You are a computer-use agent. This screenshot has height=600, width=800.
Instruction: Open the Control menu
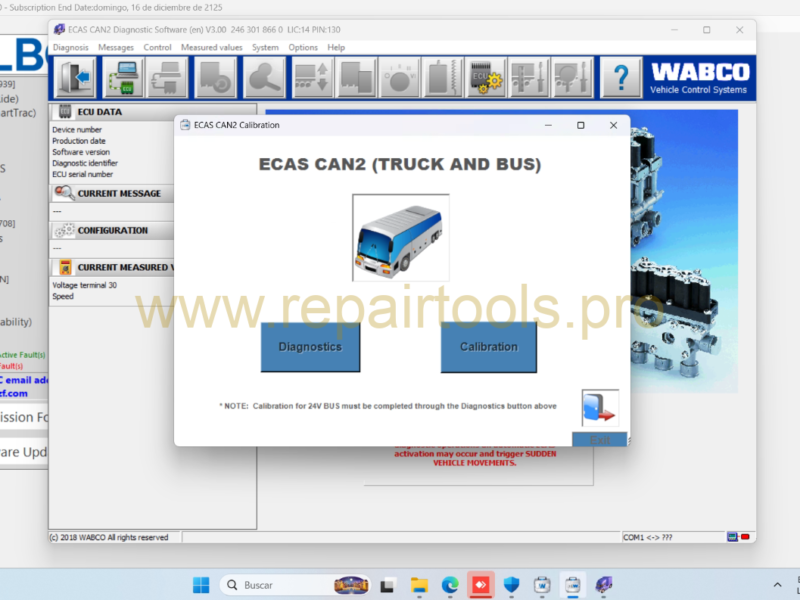157,47
